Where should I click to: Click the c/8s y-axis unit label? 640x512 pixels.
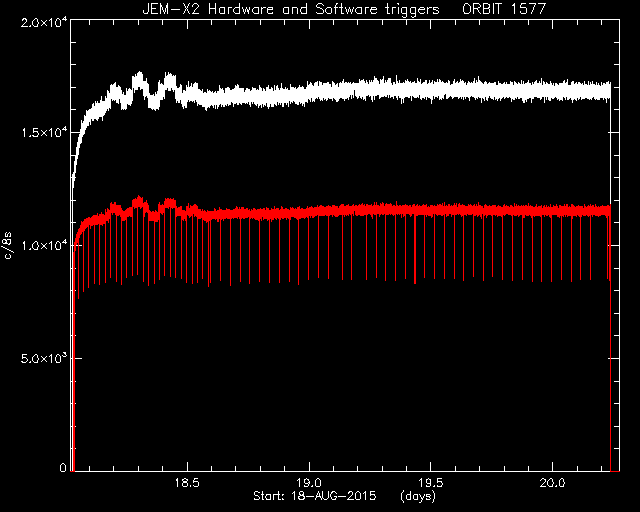point(8,246)
